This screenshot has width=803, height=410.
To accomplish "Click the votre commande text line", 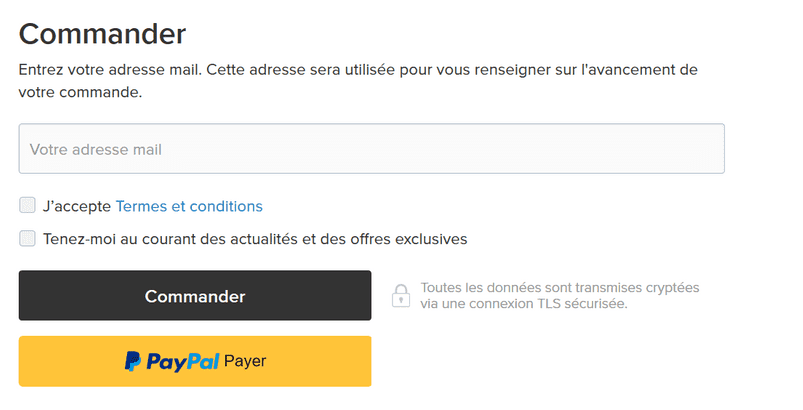I will 80,92.
